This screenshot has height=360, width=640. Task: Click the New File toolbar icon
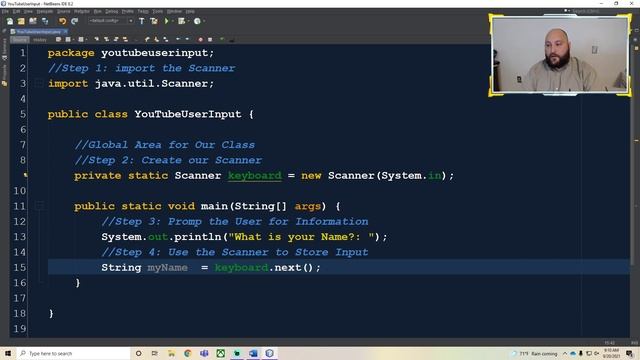(10, 21)
